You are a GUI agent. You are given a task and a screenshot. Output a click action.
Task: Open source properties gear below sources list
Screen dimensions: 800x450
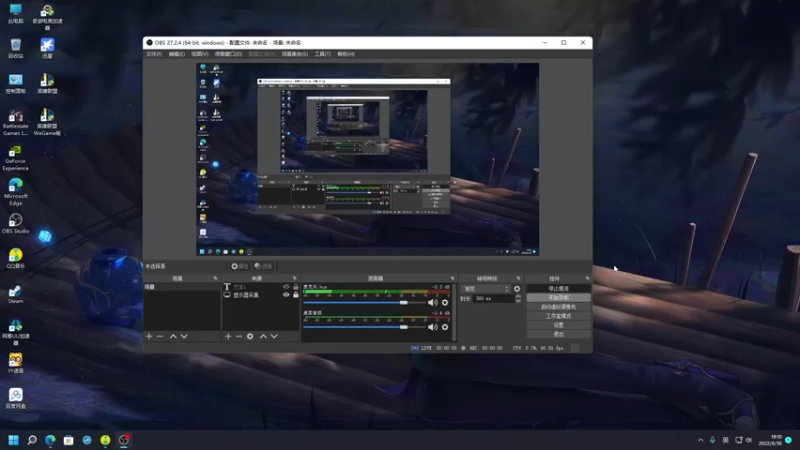(250, 336)
